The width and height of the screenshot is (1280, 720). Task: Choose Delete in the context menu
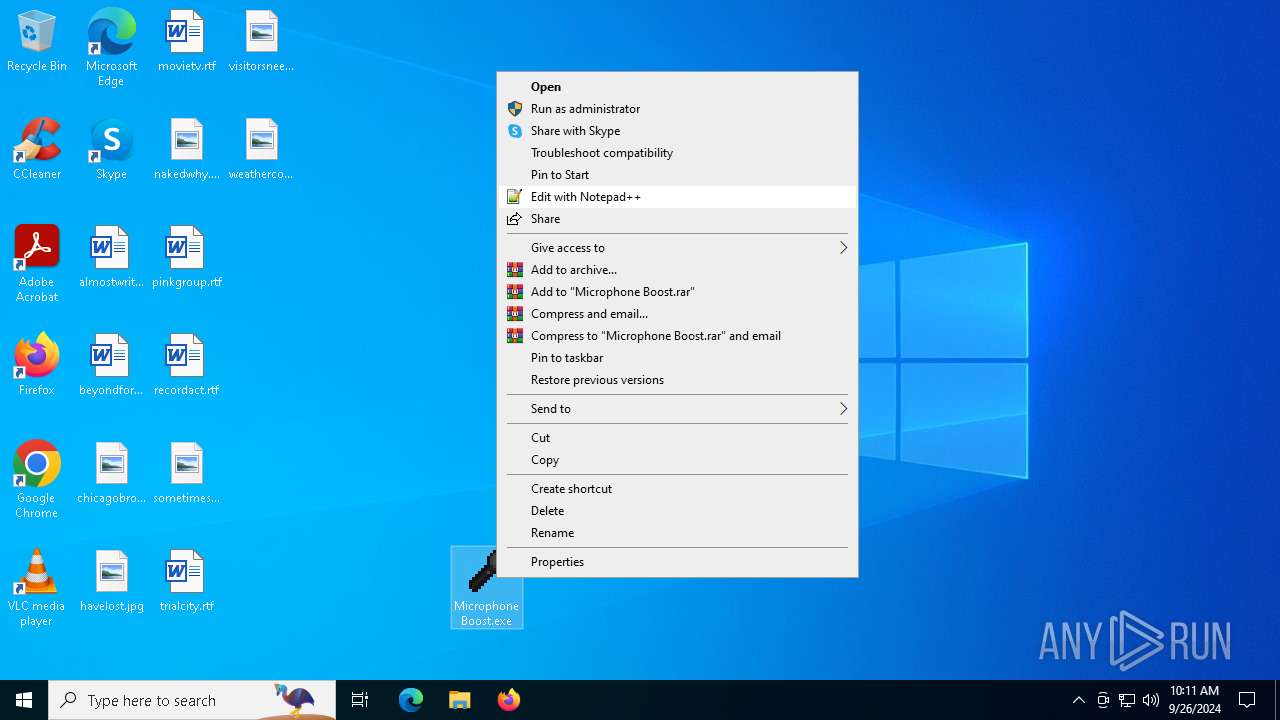tap(677, 511)
